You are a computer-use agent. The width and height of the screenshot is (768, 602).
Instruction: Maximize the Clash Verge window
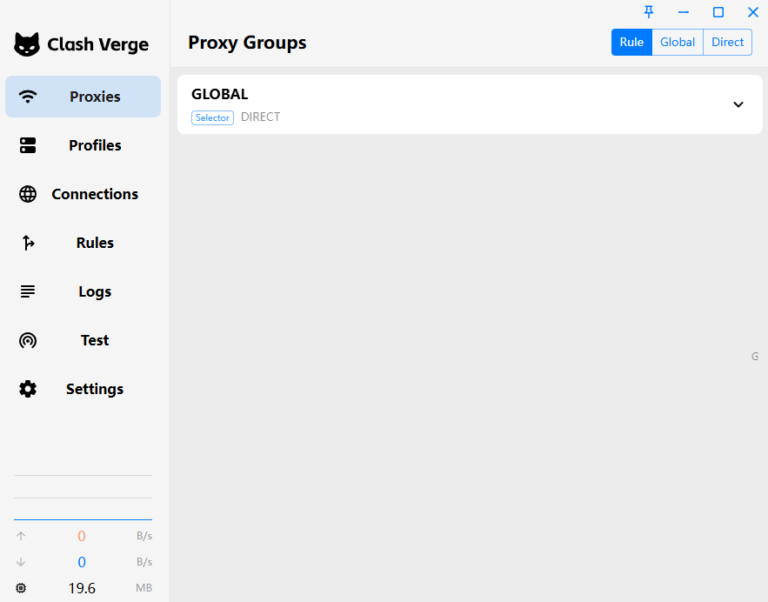[718, 12]
